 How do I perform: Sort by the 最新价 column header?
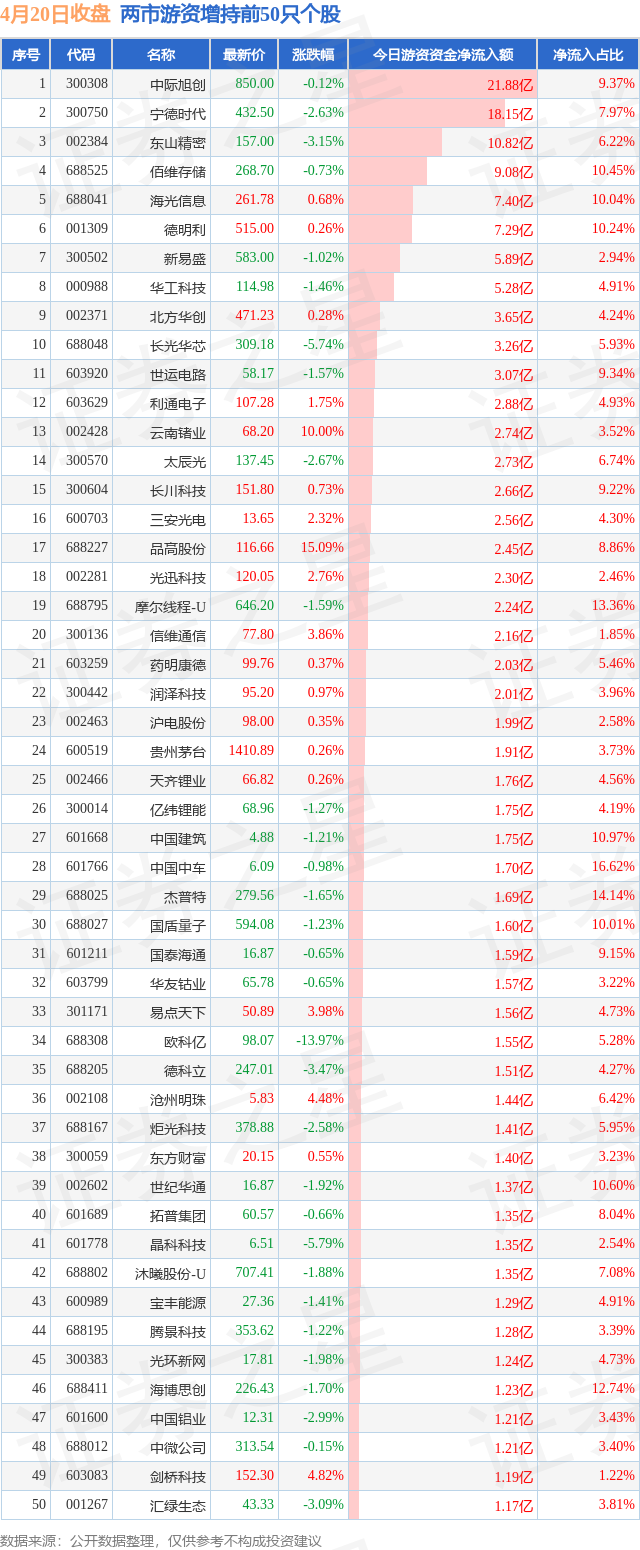244,54
